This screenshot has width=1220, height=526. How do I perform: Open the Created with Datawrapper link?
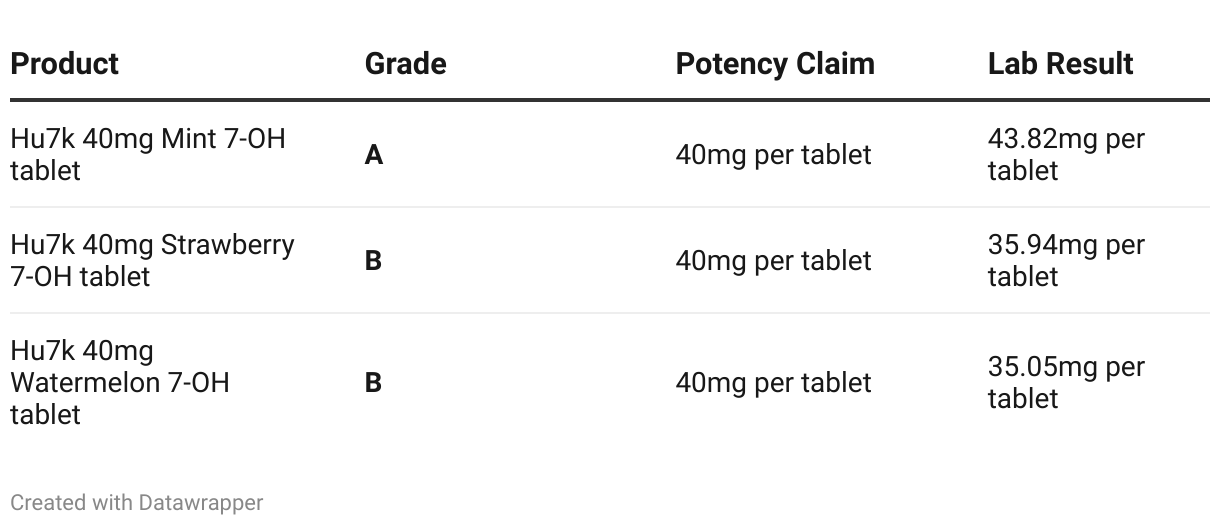pos(137,502)
